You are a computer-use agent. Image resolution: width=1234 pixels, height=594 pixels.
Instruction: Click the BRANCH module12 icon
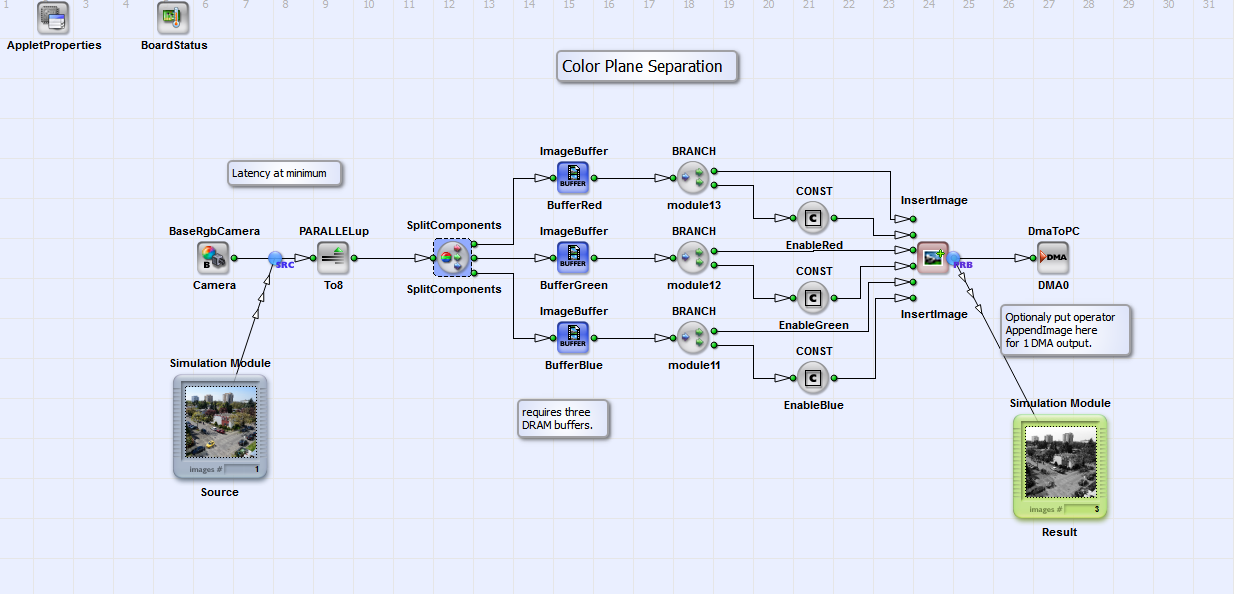coord(693,258)
